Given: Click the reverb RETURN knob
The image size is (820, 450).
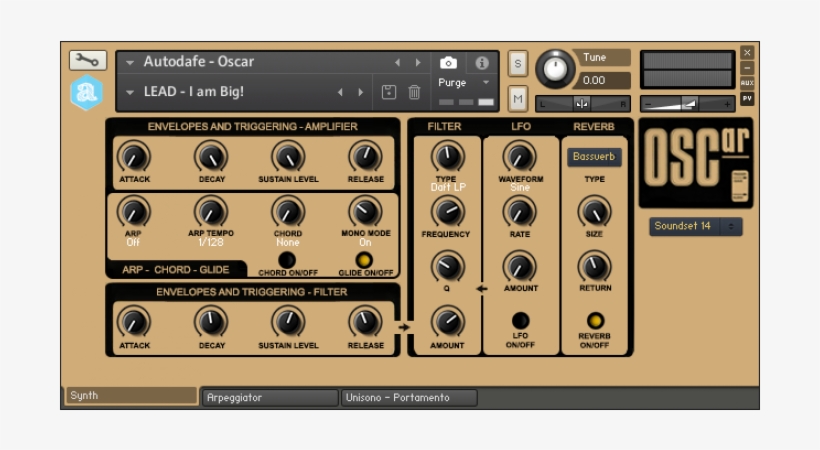Looking at the screenshot, I should click(595, 267).
